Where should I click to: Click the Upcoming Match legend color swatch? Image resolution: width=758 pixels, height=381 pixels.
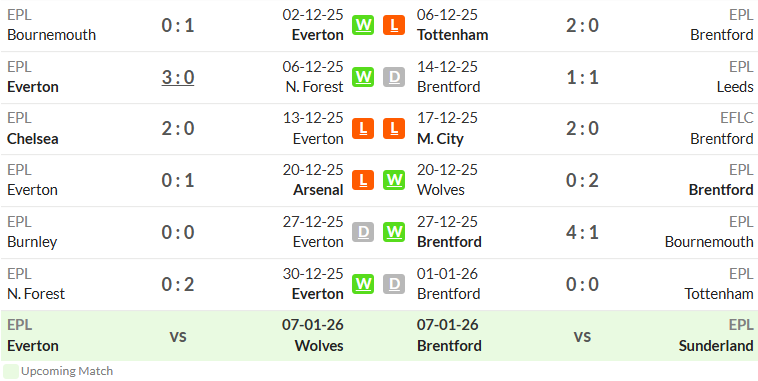(x=11, y=371)
